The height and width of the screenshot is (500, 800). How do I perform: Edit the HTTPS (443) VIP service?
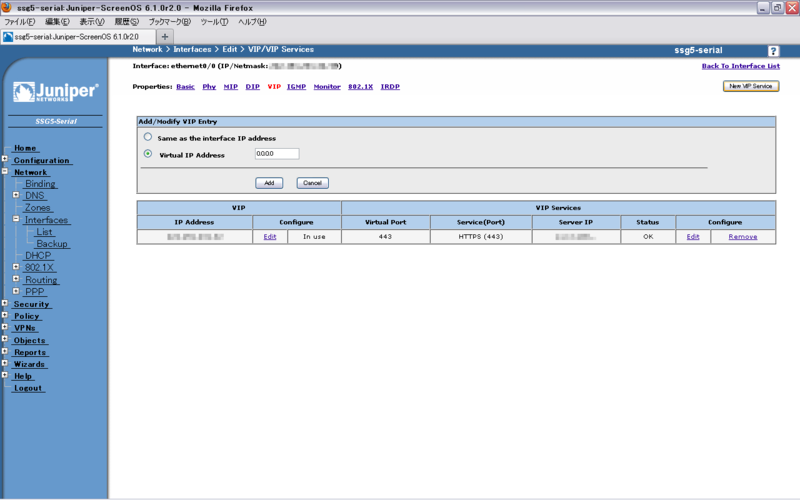693,237
